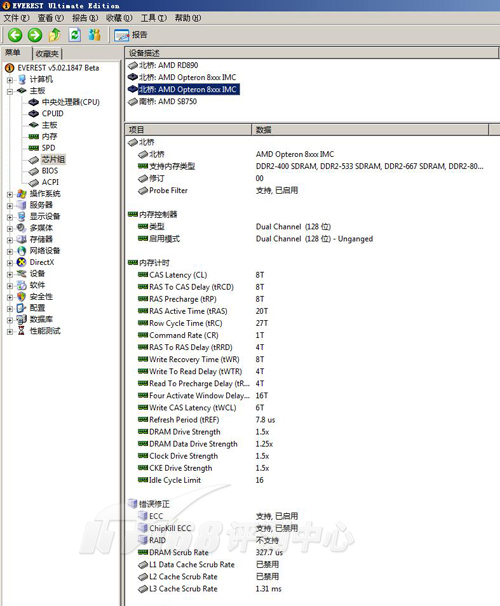Switch to the 收藏夹 tab

point(47,54)
